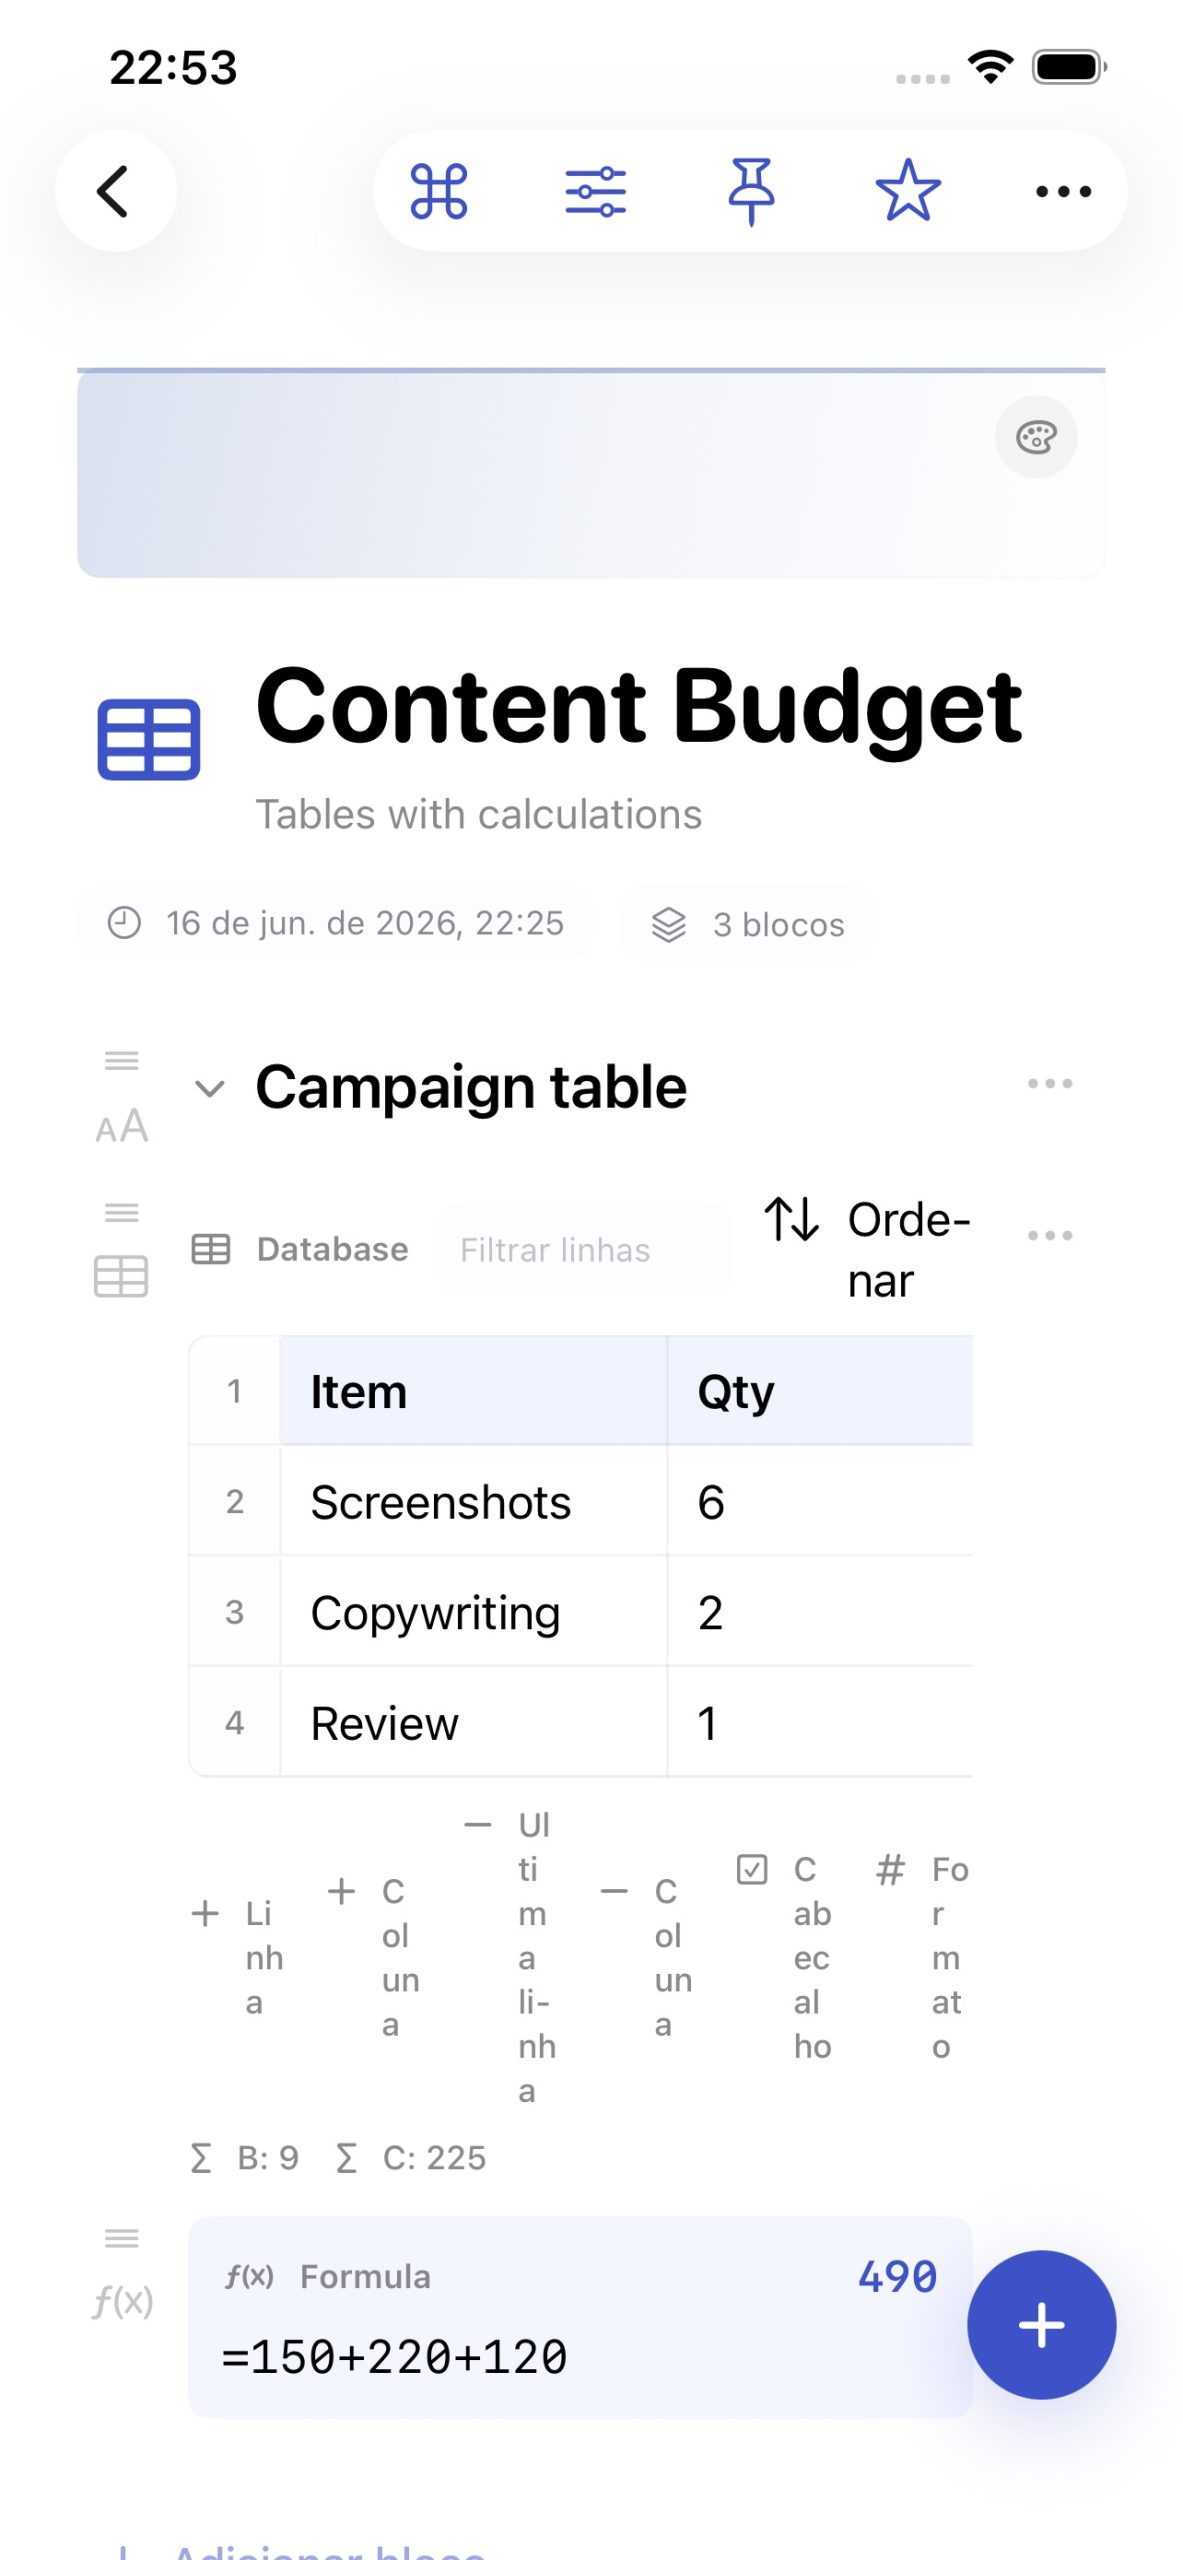Tap the AA heading style icon

click(122, 1127)
